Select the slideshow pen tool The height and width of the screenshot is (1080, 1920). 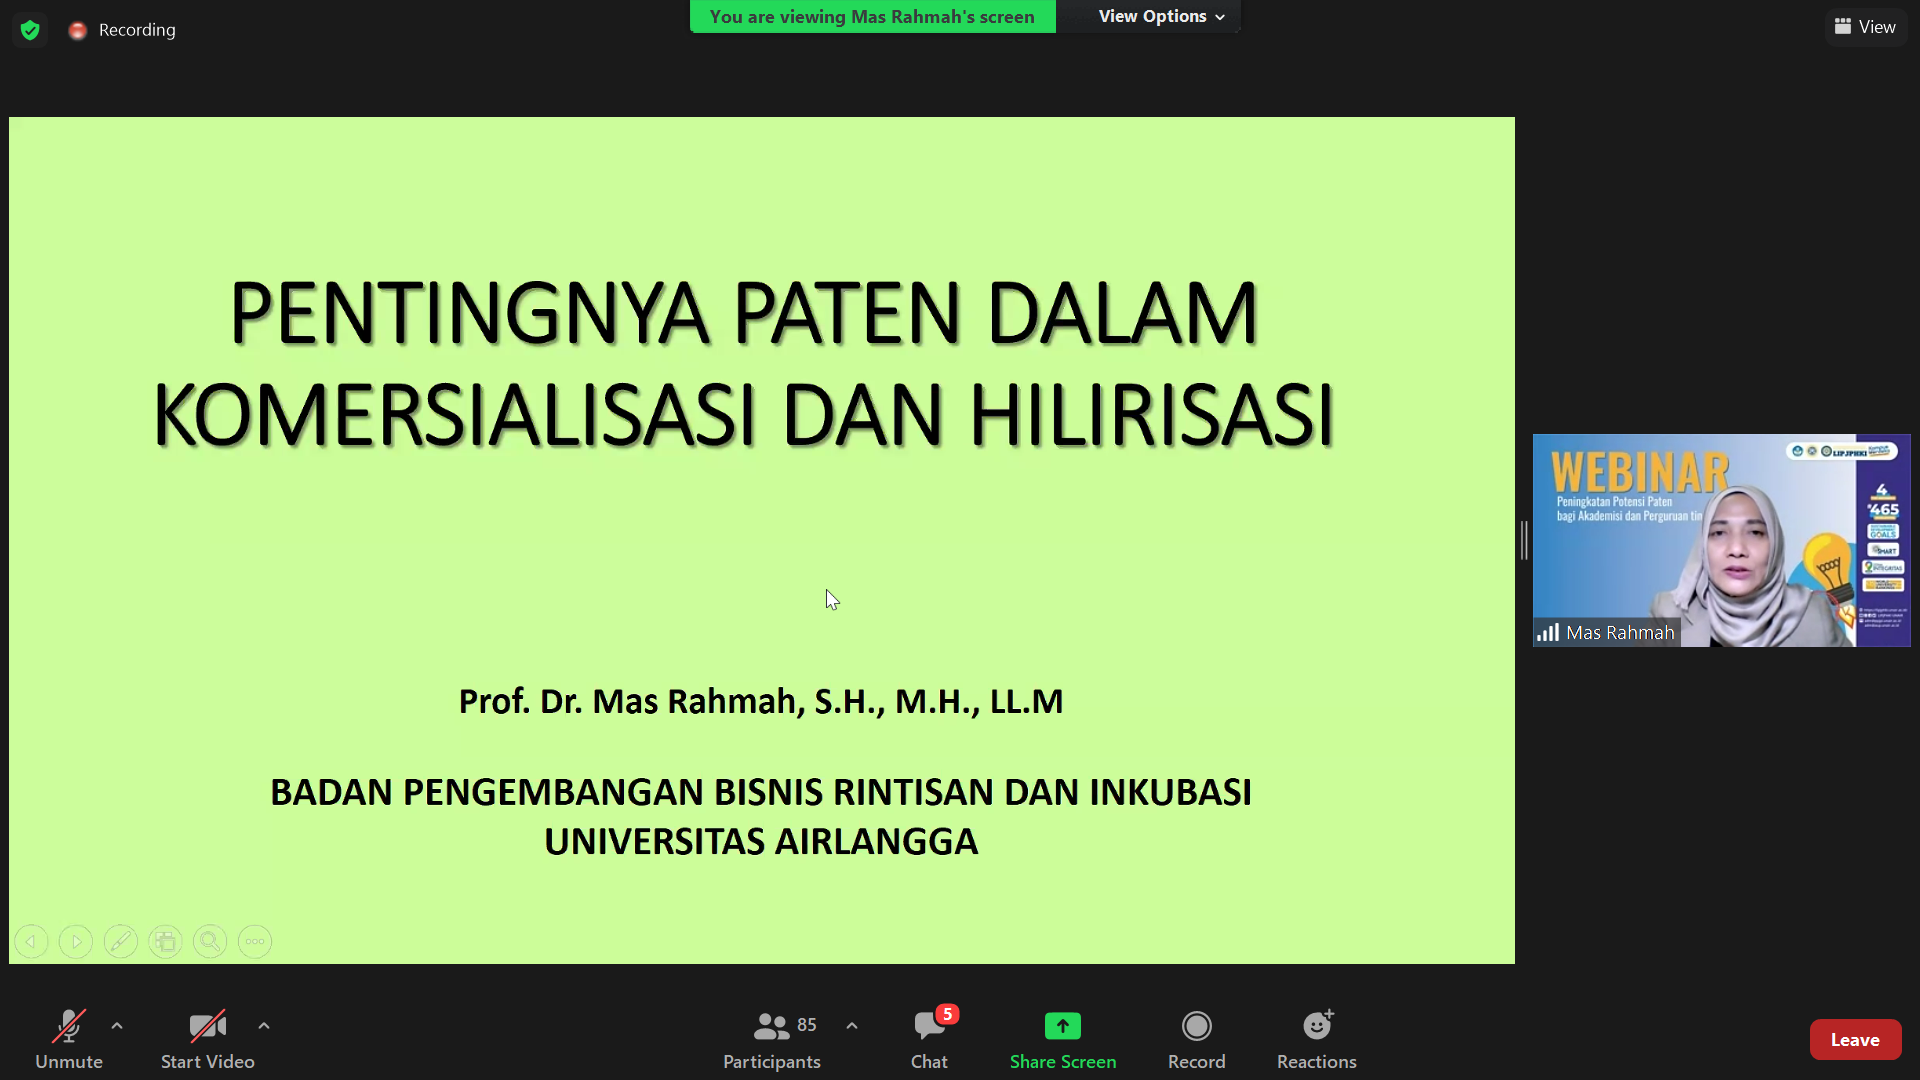point(121,941)
